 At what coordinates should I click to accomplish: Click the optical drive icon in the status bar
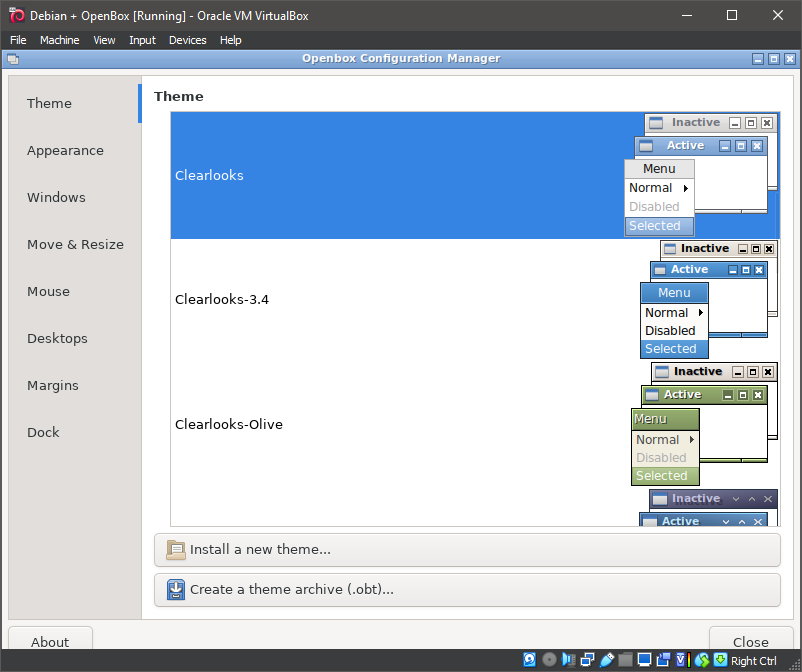[549, 659]
